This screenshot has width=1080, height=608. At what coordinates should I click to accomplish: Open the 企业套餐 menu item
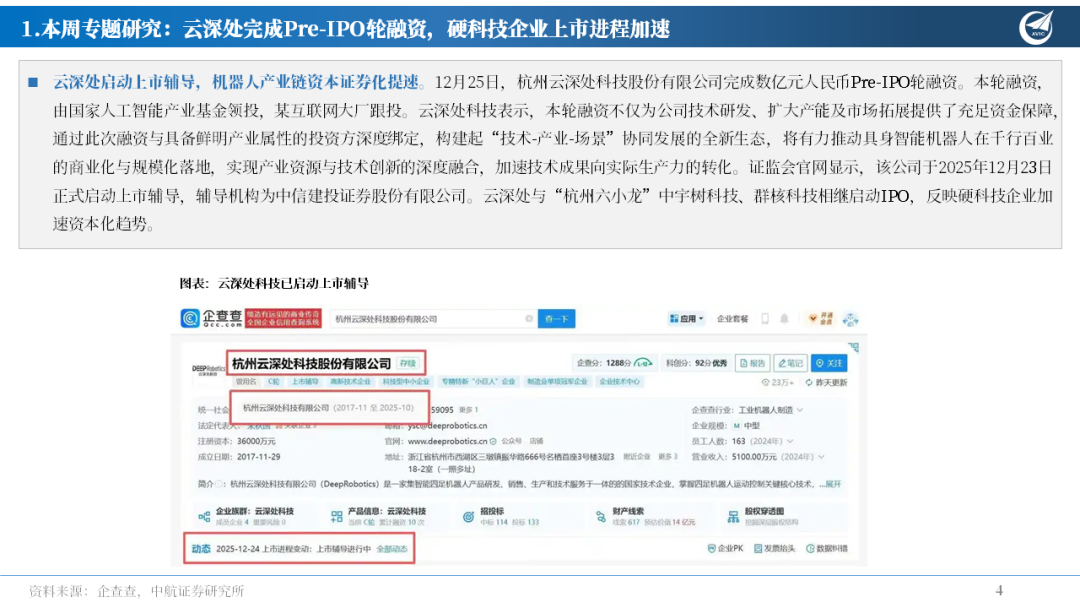[x=732, y=319]
